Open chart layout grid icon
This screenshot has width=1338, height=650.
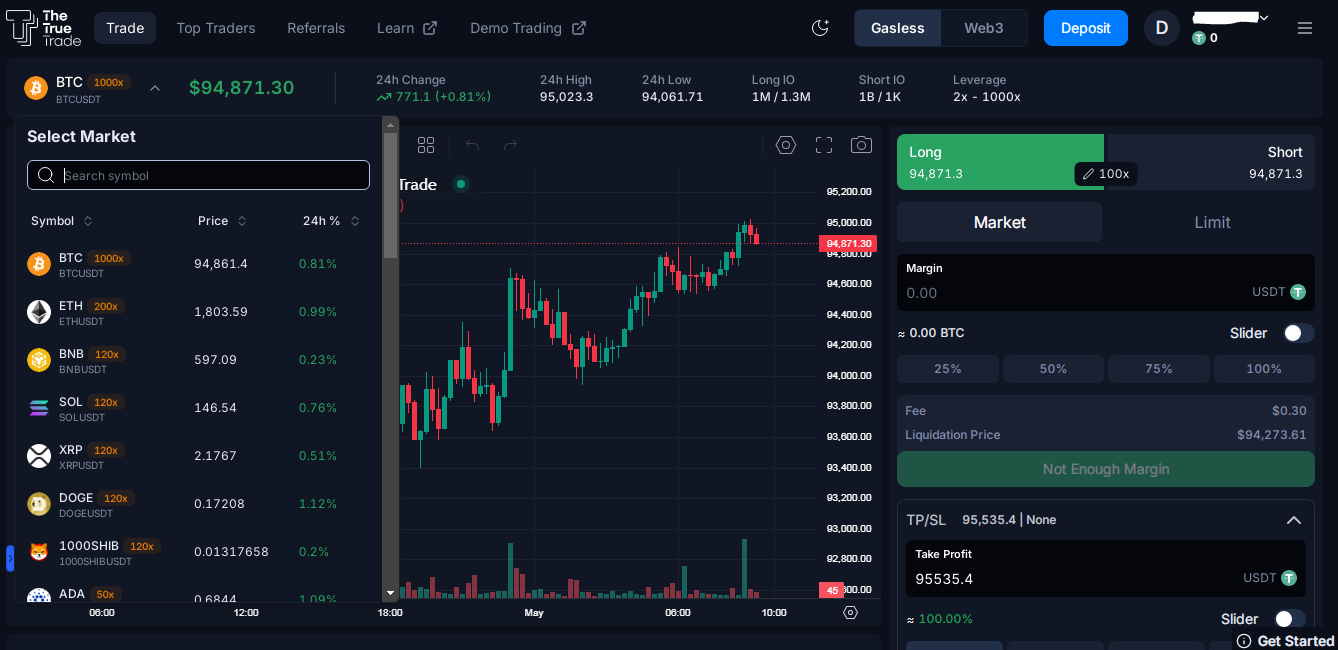pyautogui.click(x=426, y=145)
